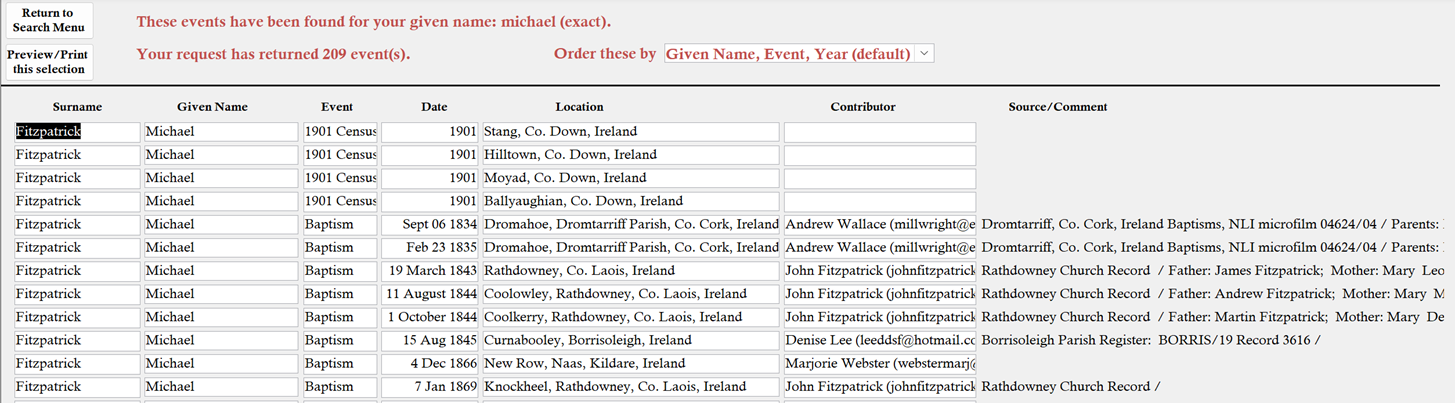The height and width of the screenshot is (403, 1455).
Task: Click the Marjorie Webster contributor field
Action: (x=879, y=363)
